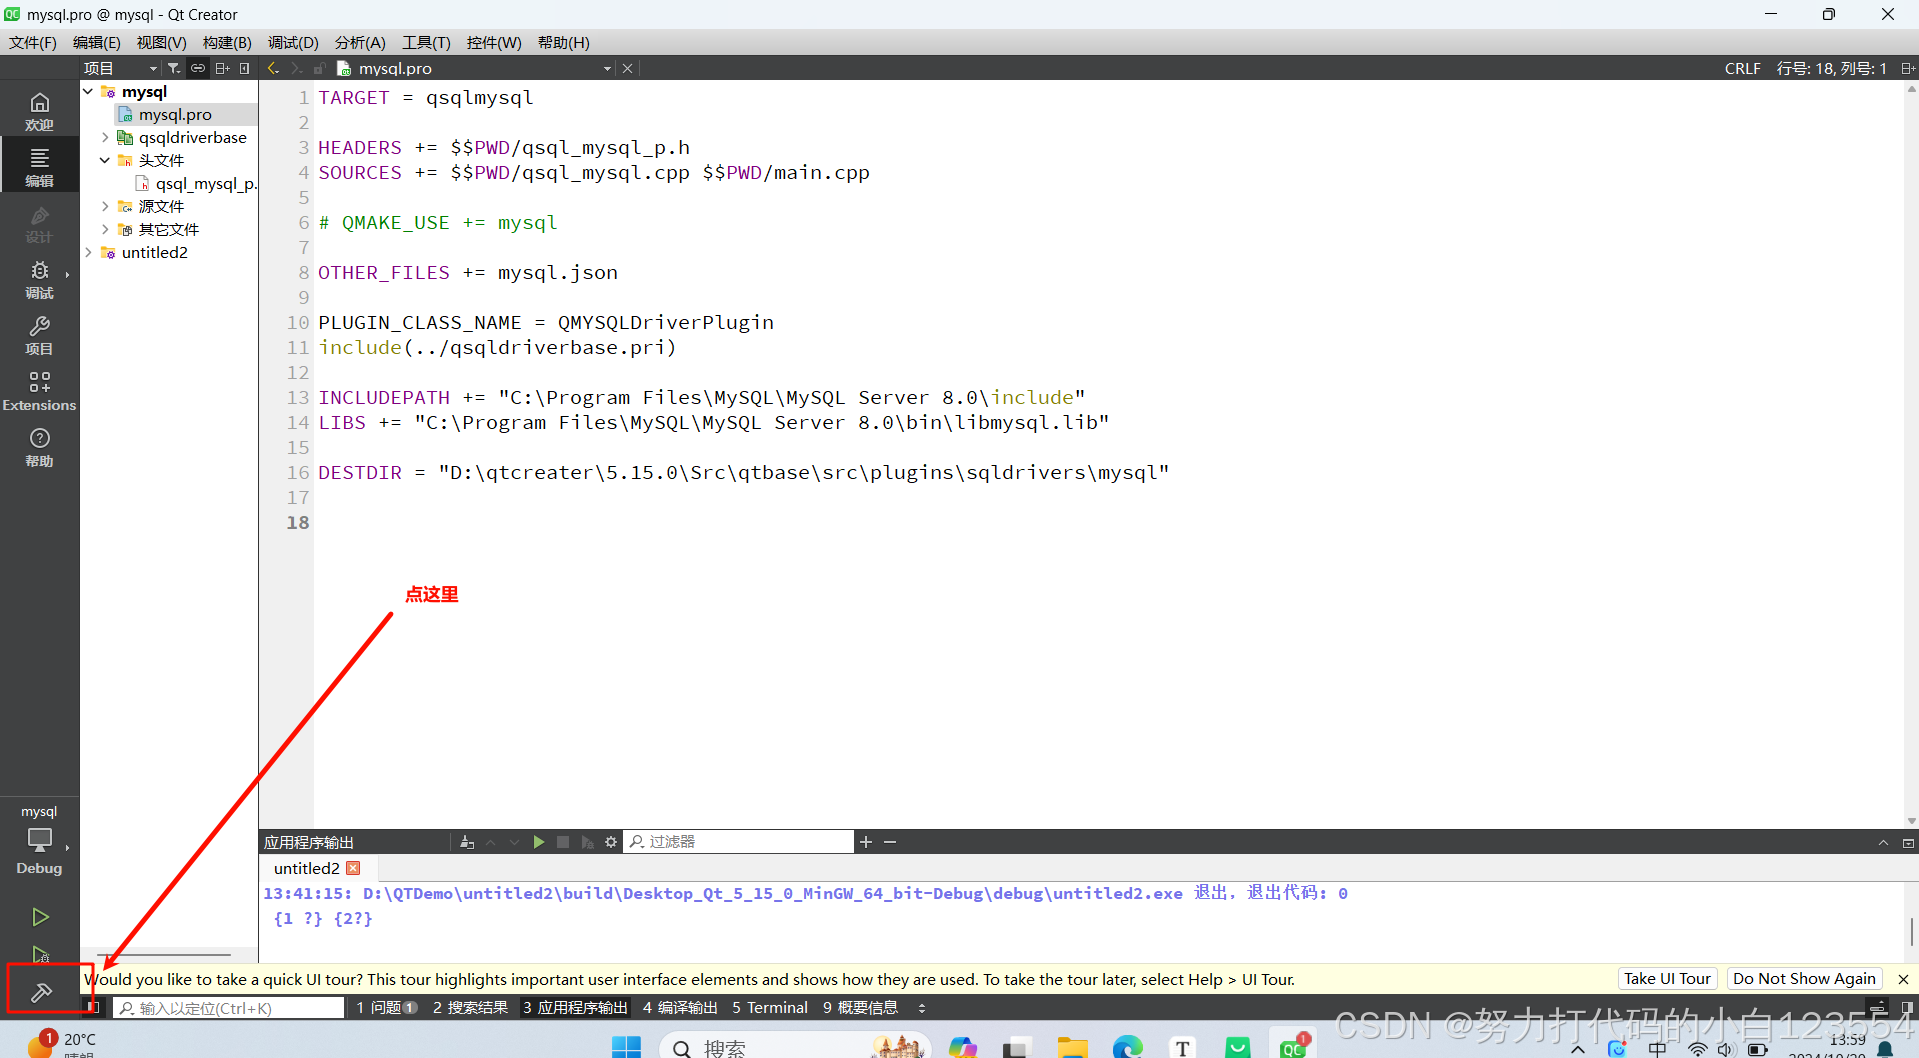Screen dimensions: 1919x1058
Task: Toggle synchronize with editor link icon
Action: [x=197, y=68]
